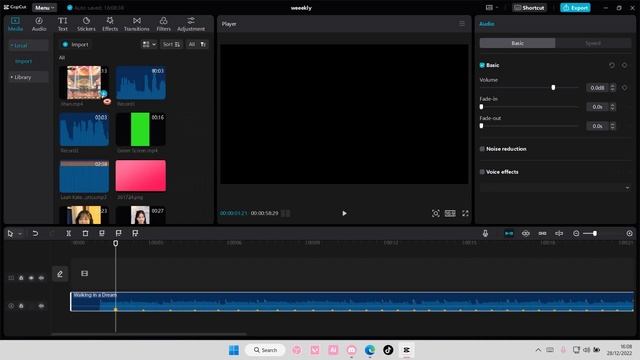Image resolution: width=640 pixels, height=360 pixels.
Task: Undo the last action in timeline toolbar
Action: [x=35, y=233]
